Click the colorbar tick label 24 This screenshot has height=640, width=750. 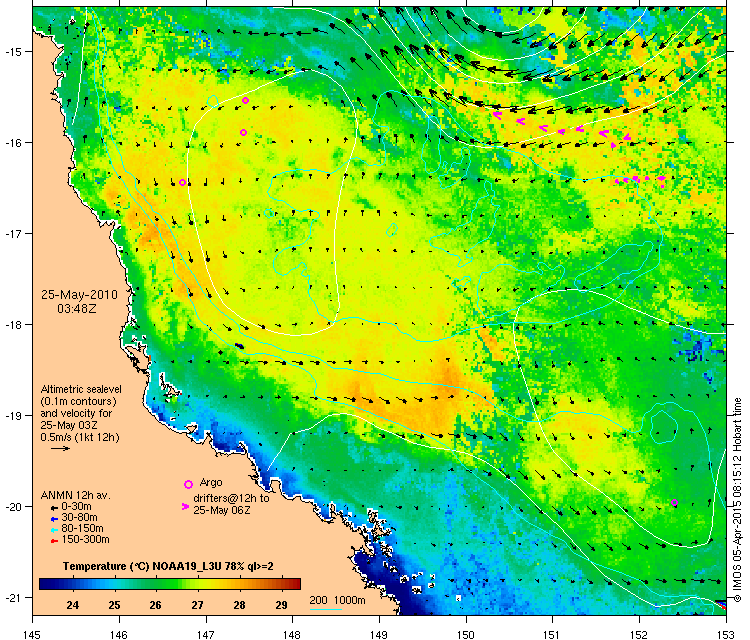73,606
